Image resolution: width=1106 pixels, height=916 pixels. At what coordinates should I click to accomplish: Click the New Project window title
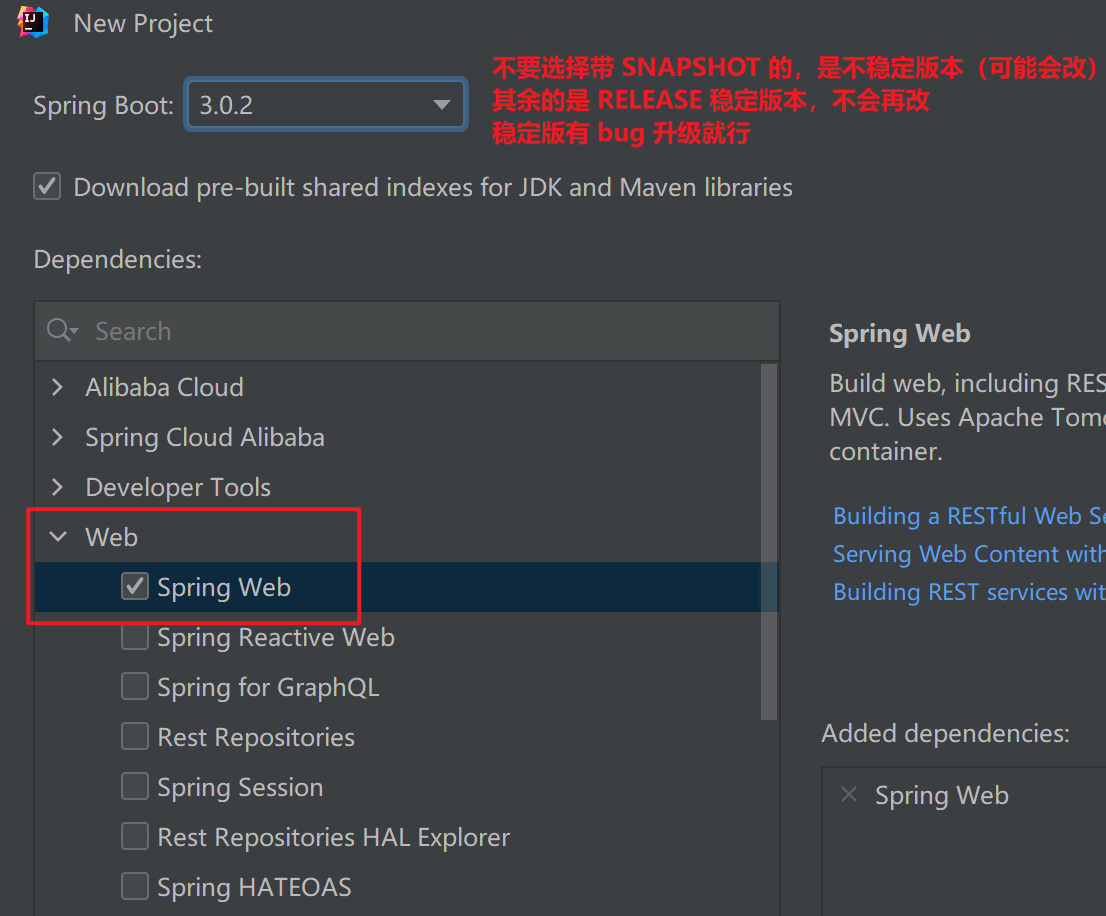[143, 24]
